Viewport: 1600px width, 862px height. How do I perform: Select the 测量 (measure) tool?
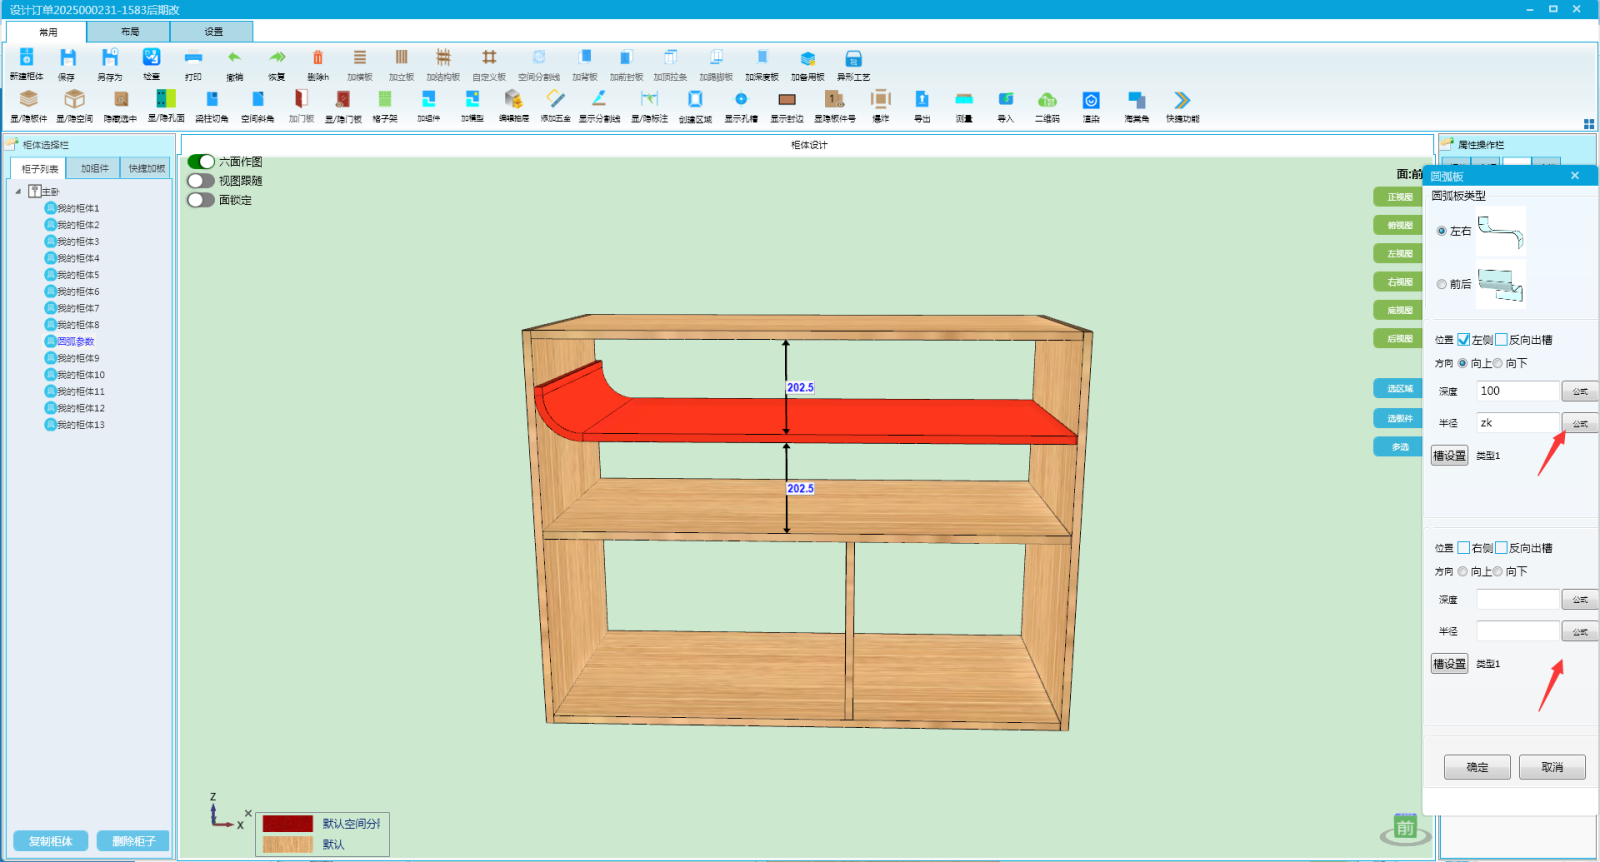pyautogui.click(x=964, y=100)
